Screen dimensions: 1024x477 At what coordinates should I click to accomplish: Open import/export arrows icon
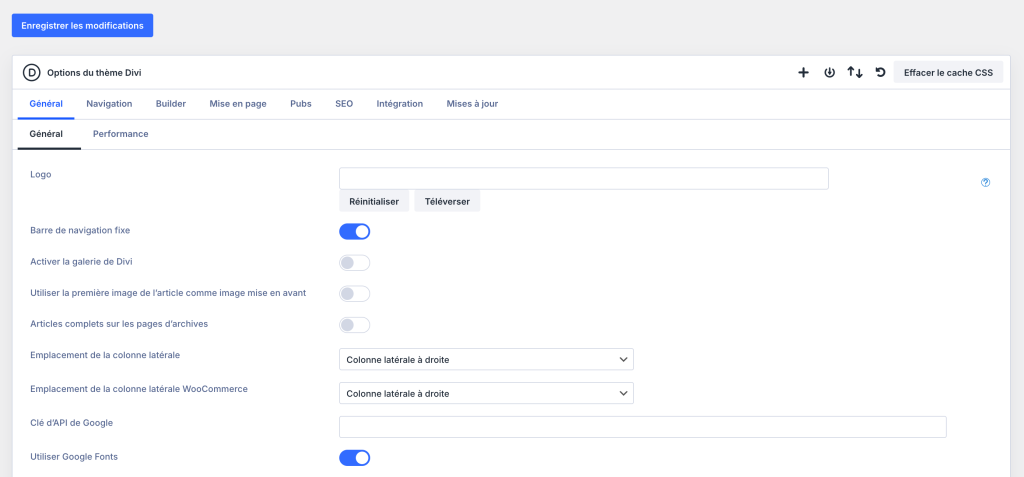point(855,72)
